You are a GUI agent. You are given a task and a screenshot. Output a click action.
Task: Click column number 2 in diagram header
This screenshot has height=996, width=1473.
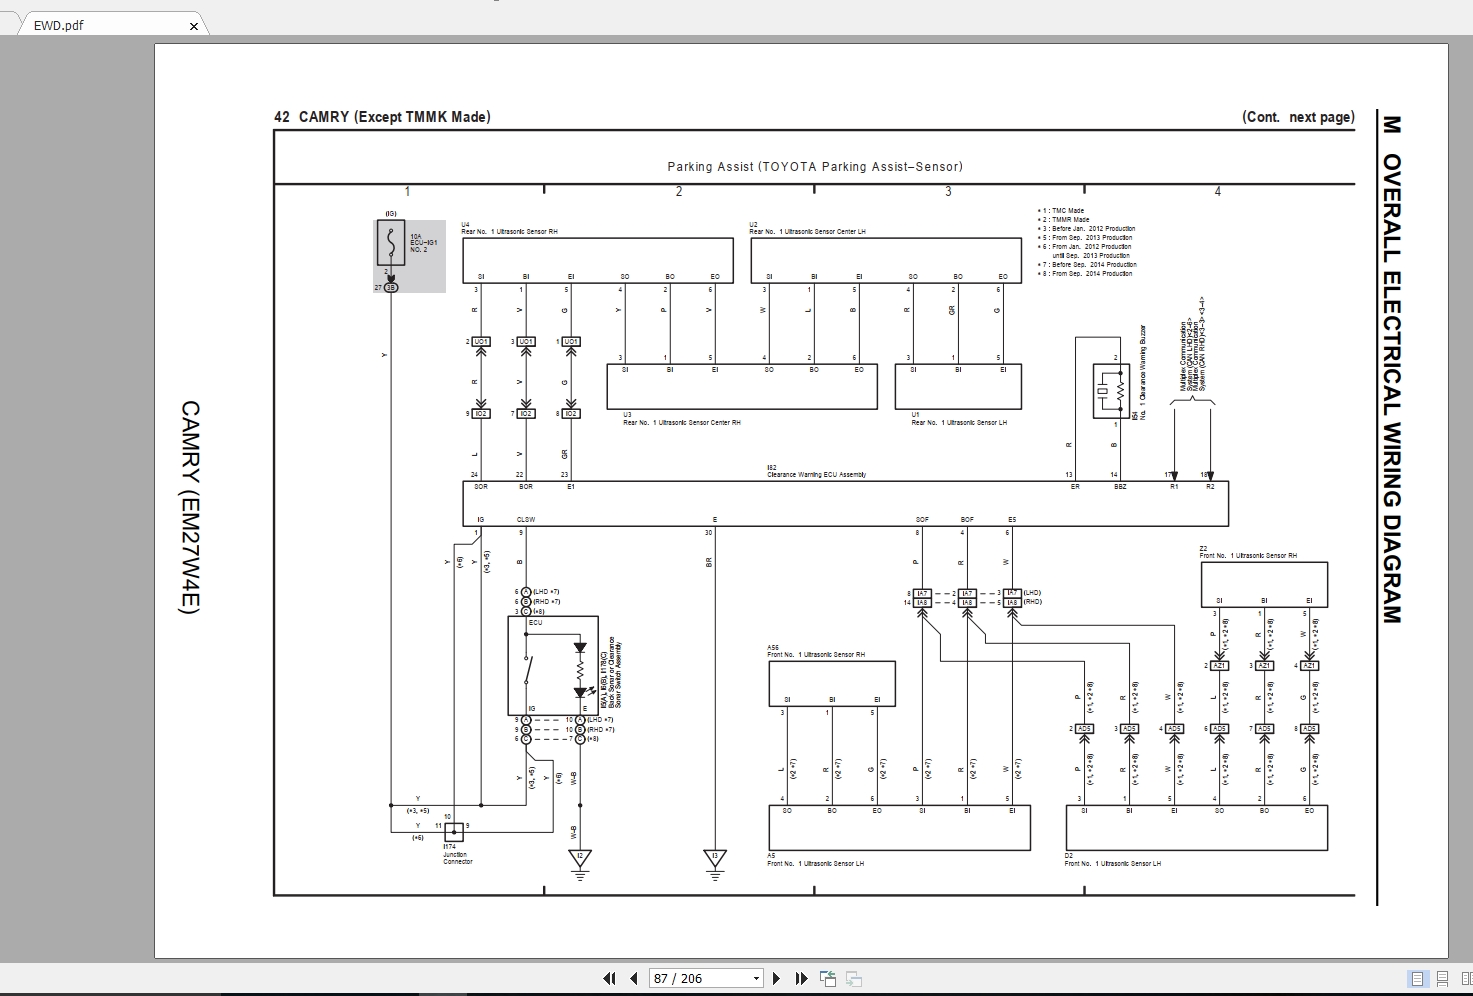[679, 191]
